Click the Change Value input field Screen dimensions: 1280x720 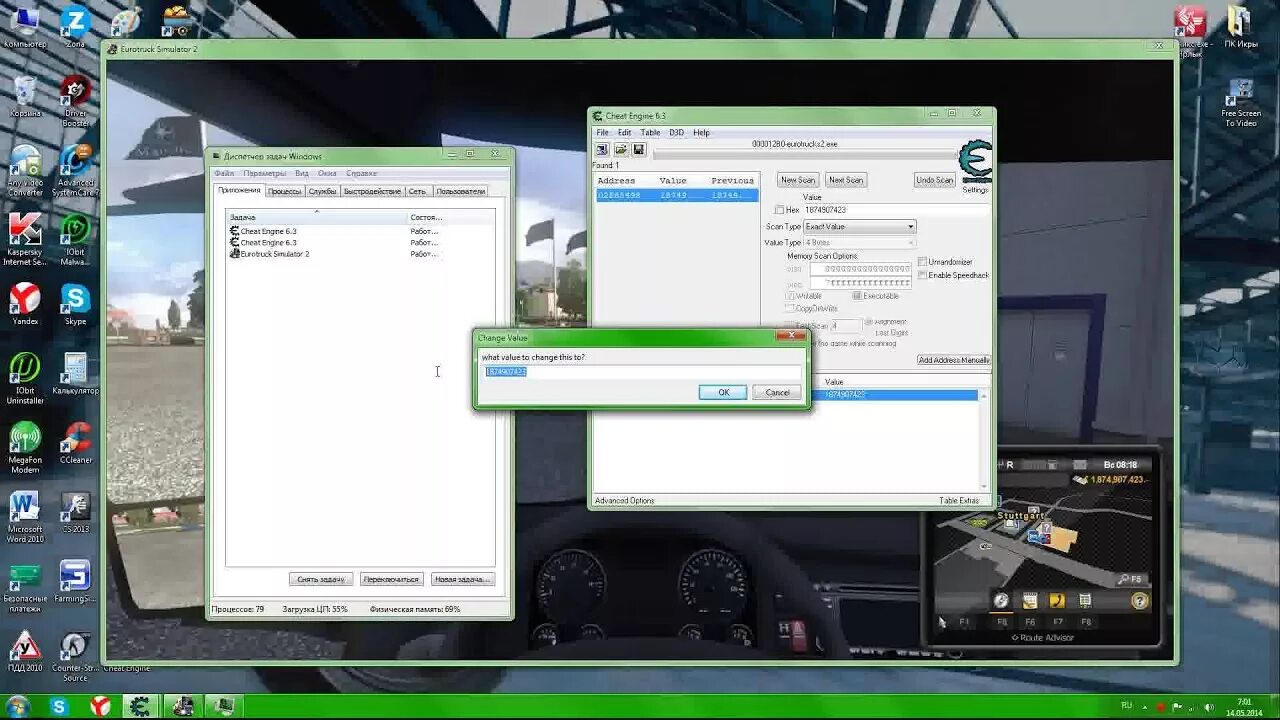pyautogui.click(x=641, y=372)
